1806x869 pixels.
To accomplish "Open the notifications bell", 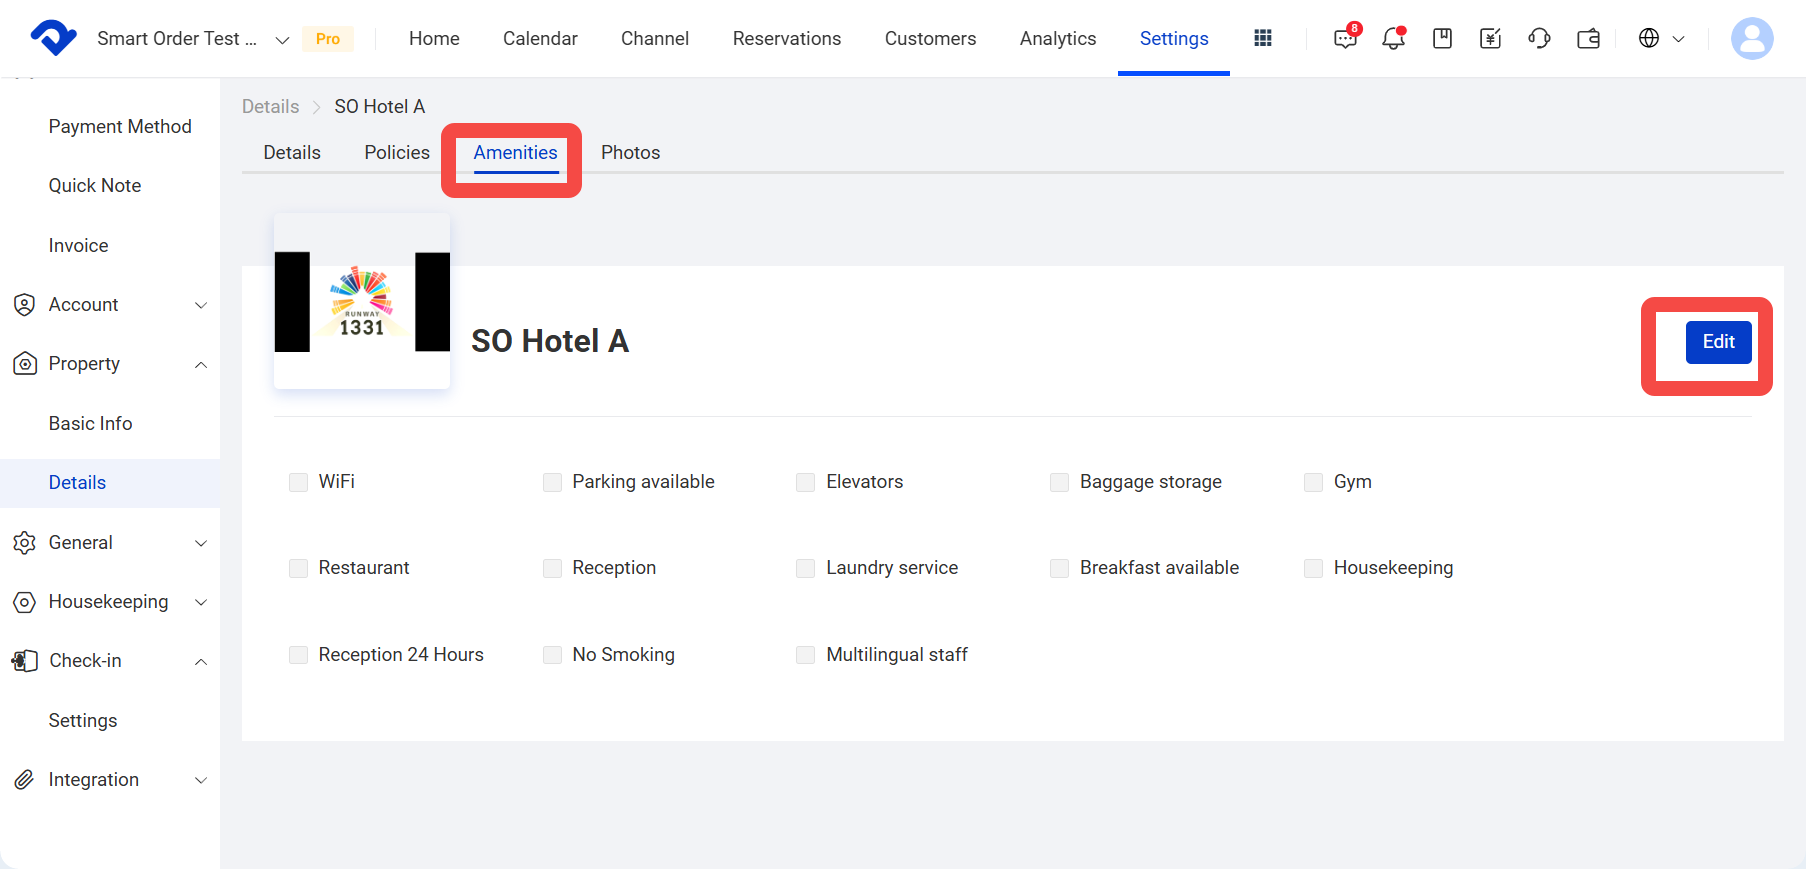I will 1394,38.
